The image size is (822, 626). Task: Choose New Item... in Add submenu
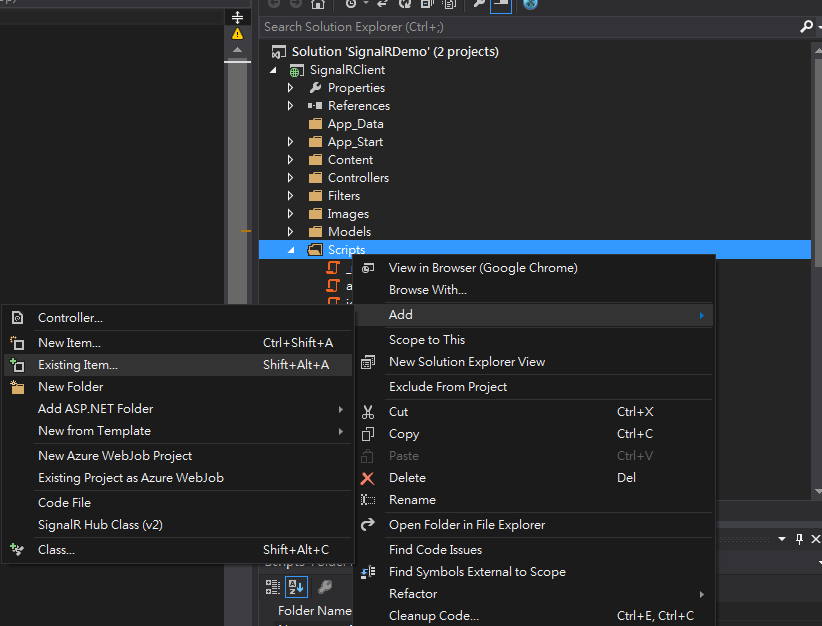(178, 343)
